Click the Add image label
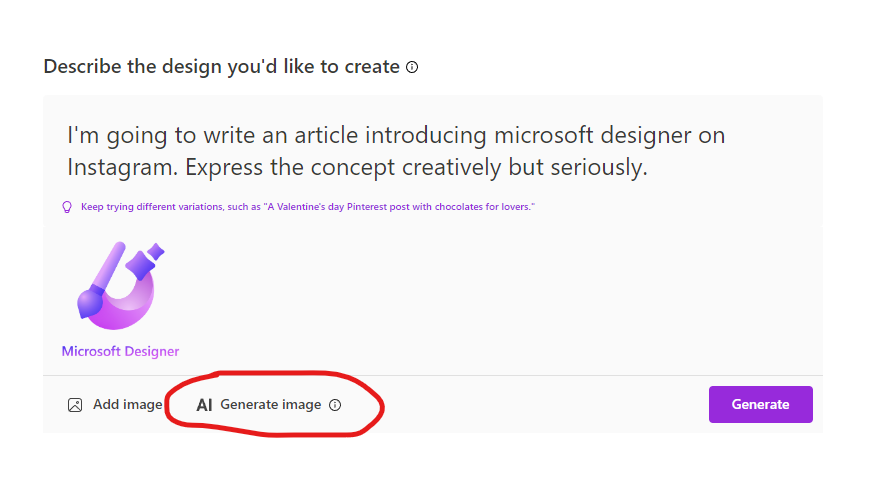This screenshot has width=876, height=487. [x=127, y=405]
